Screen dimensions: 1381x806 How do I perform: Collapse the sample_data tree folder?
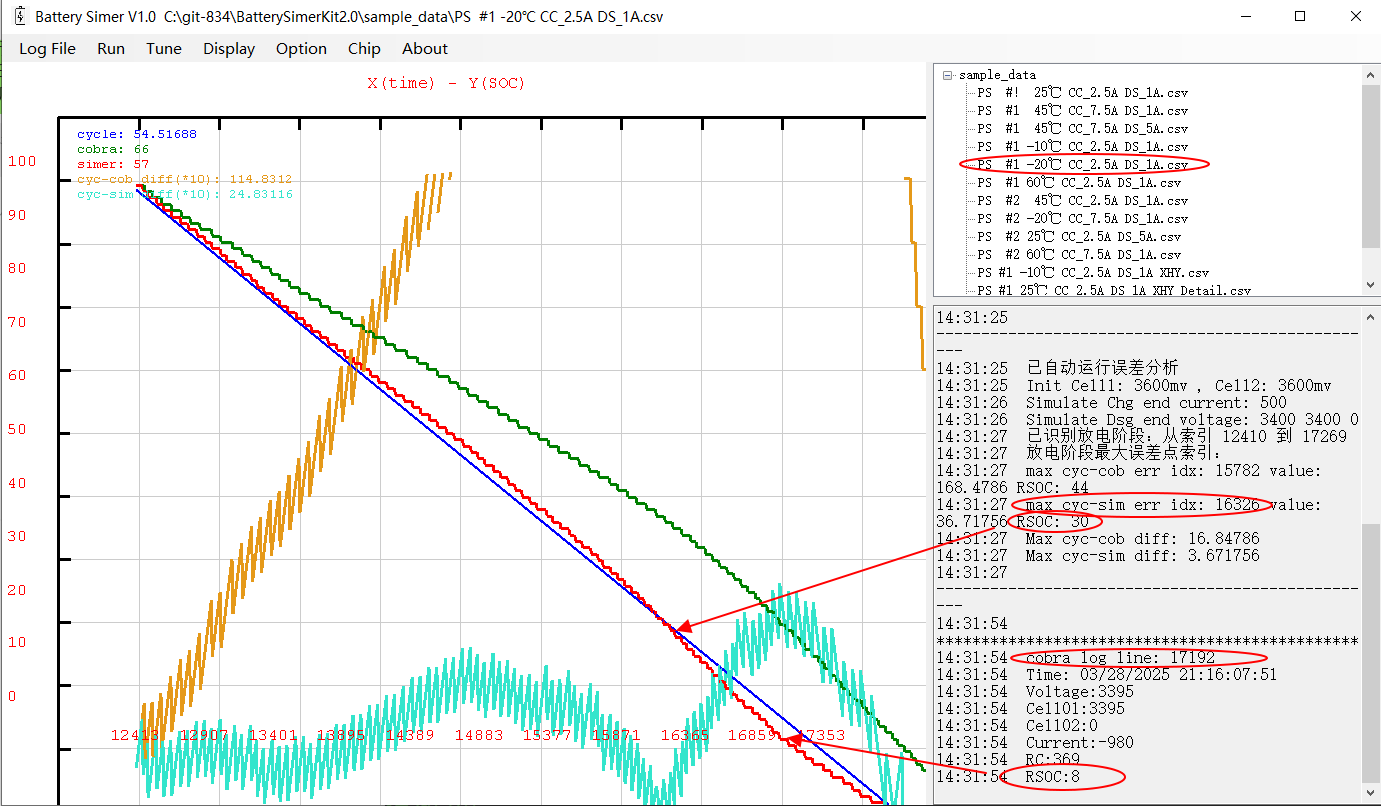coord(947,75)
